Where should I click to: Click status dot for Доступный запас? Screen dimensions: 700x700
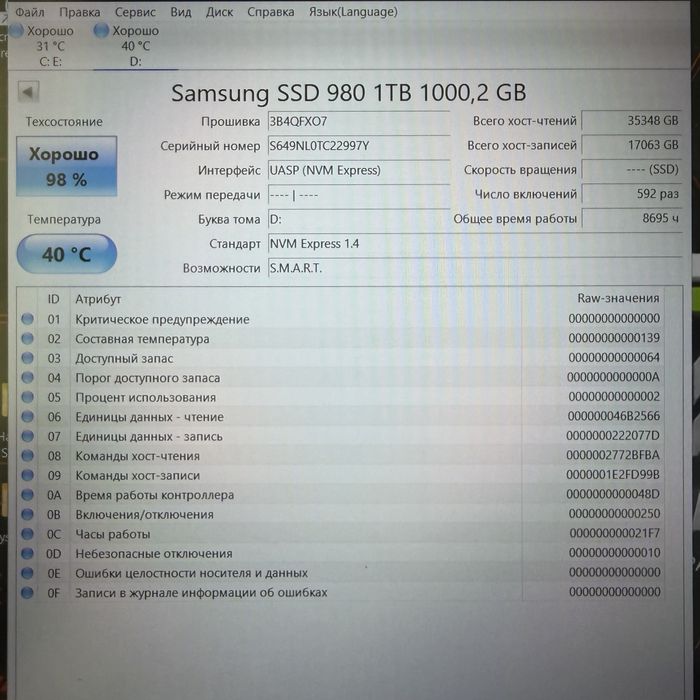click(27, 358)
